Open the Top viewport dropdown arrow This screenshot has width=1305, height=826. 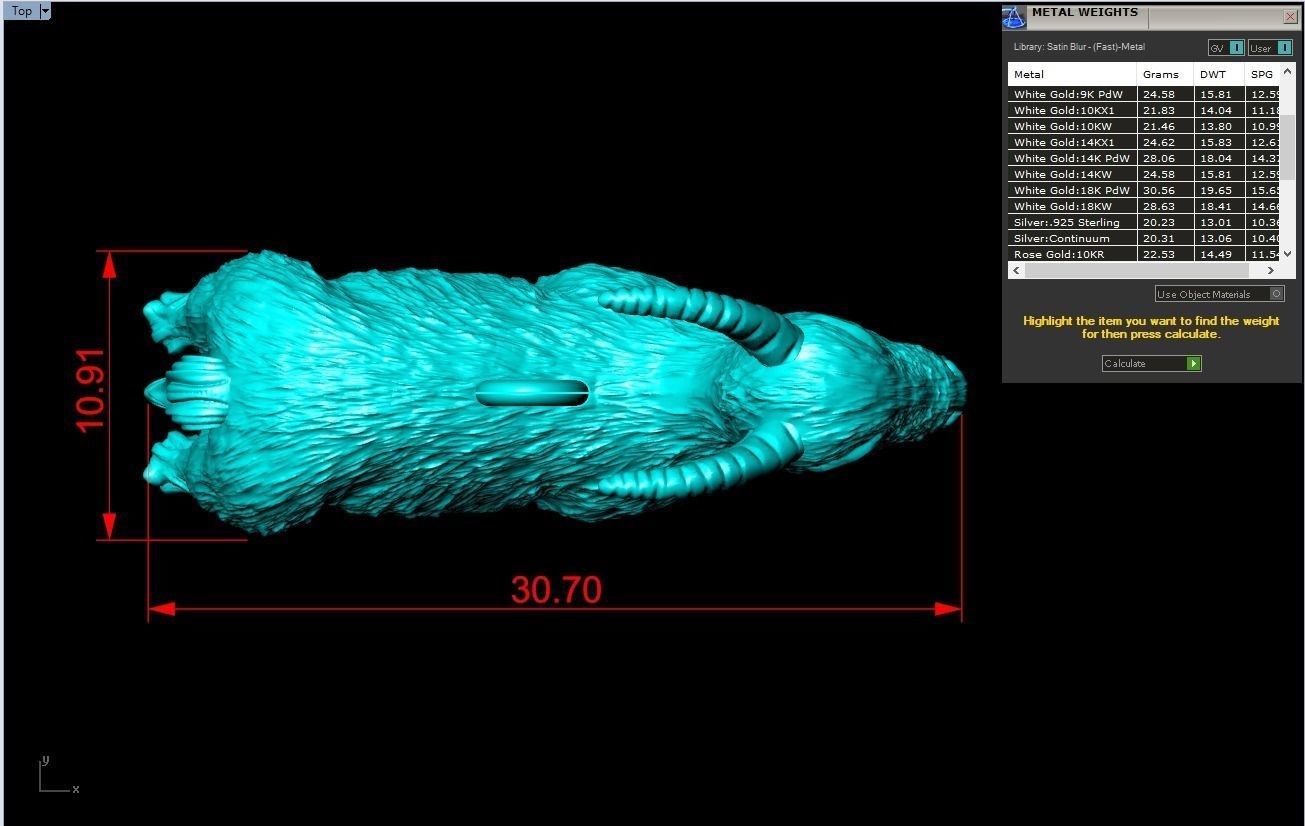click(44, 11)
